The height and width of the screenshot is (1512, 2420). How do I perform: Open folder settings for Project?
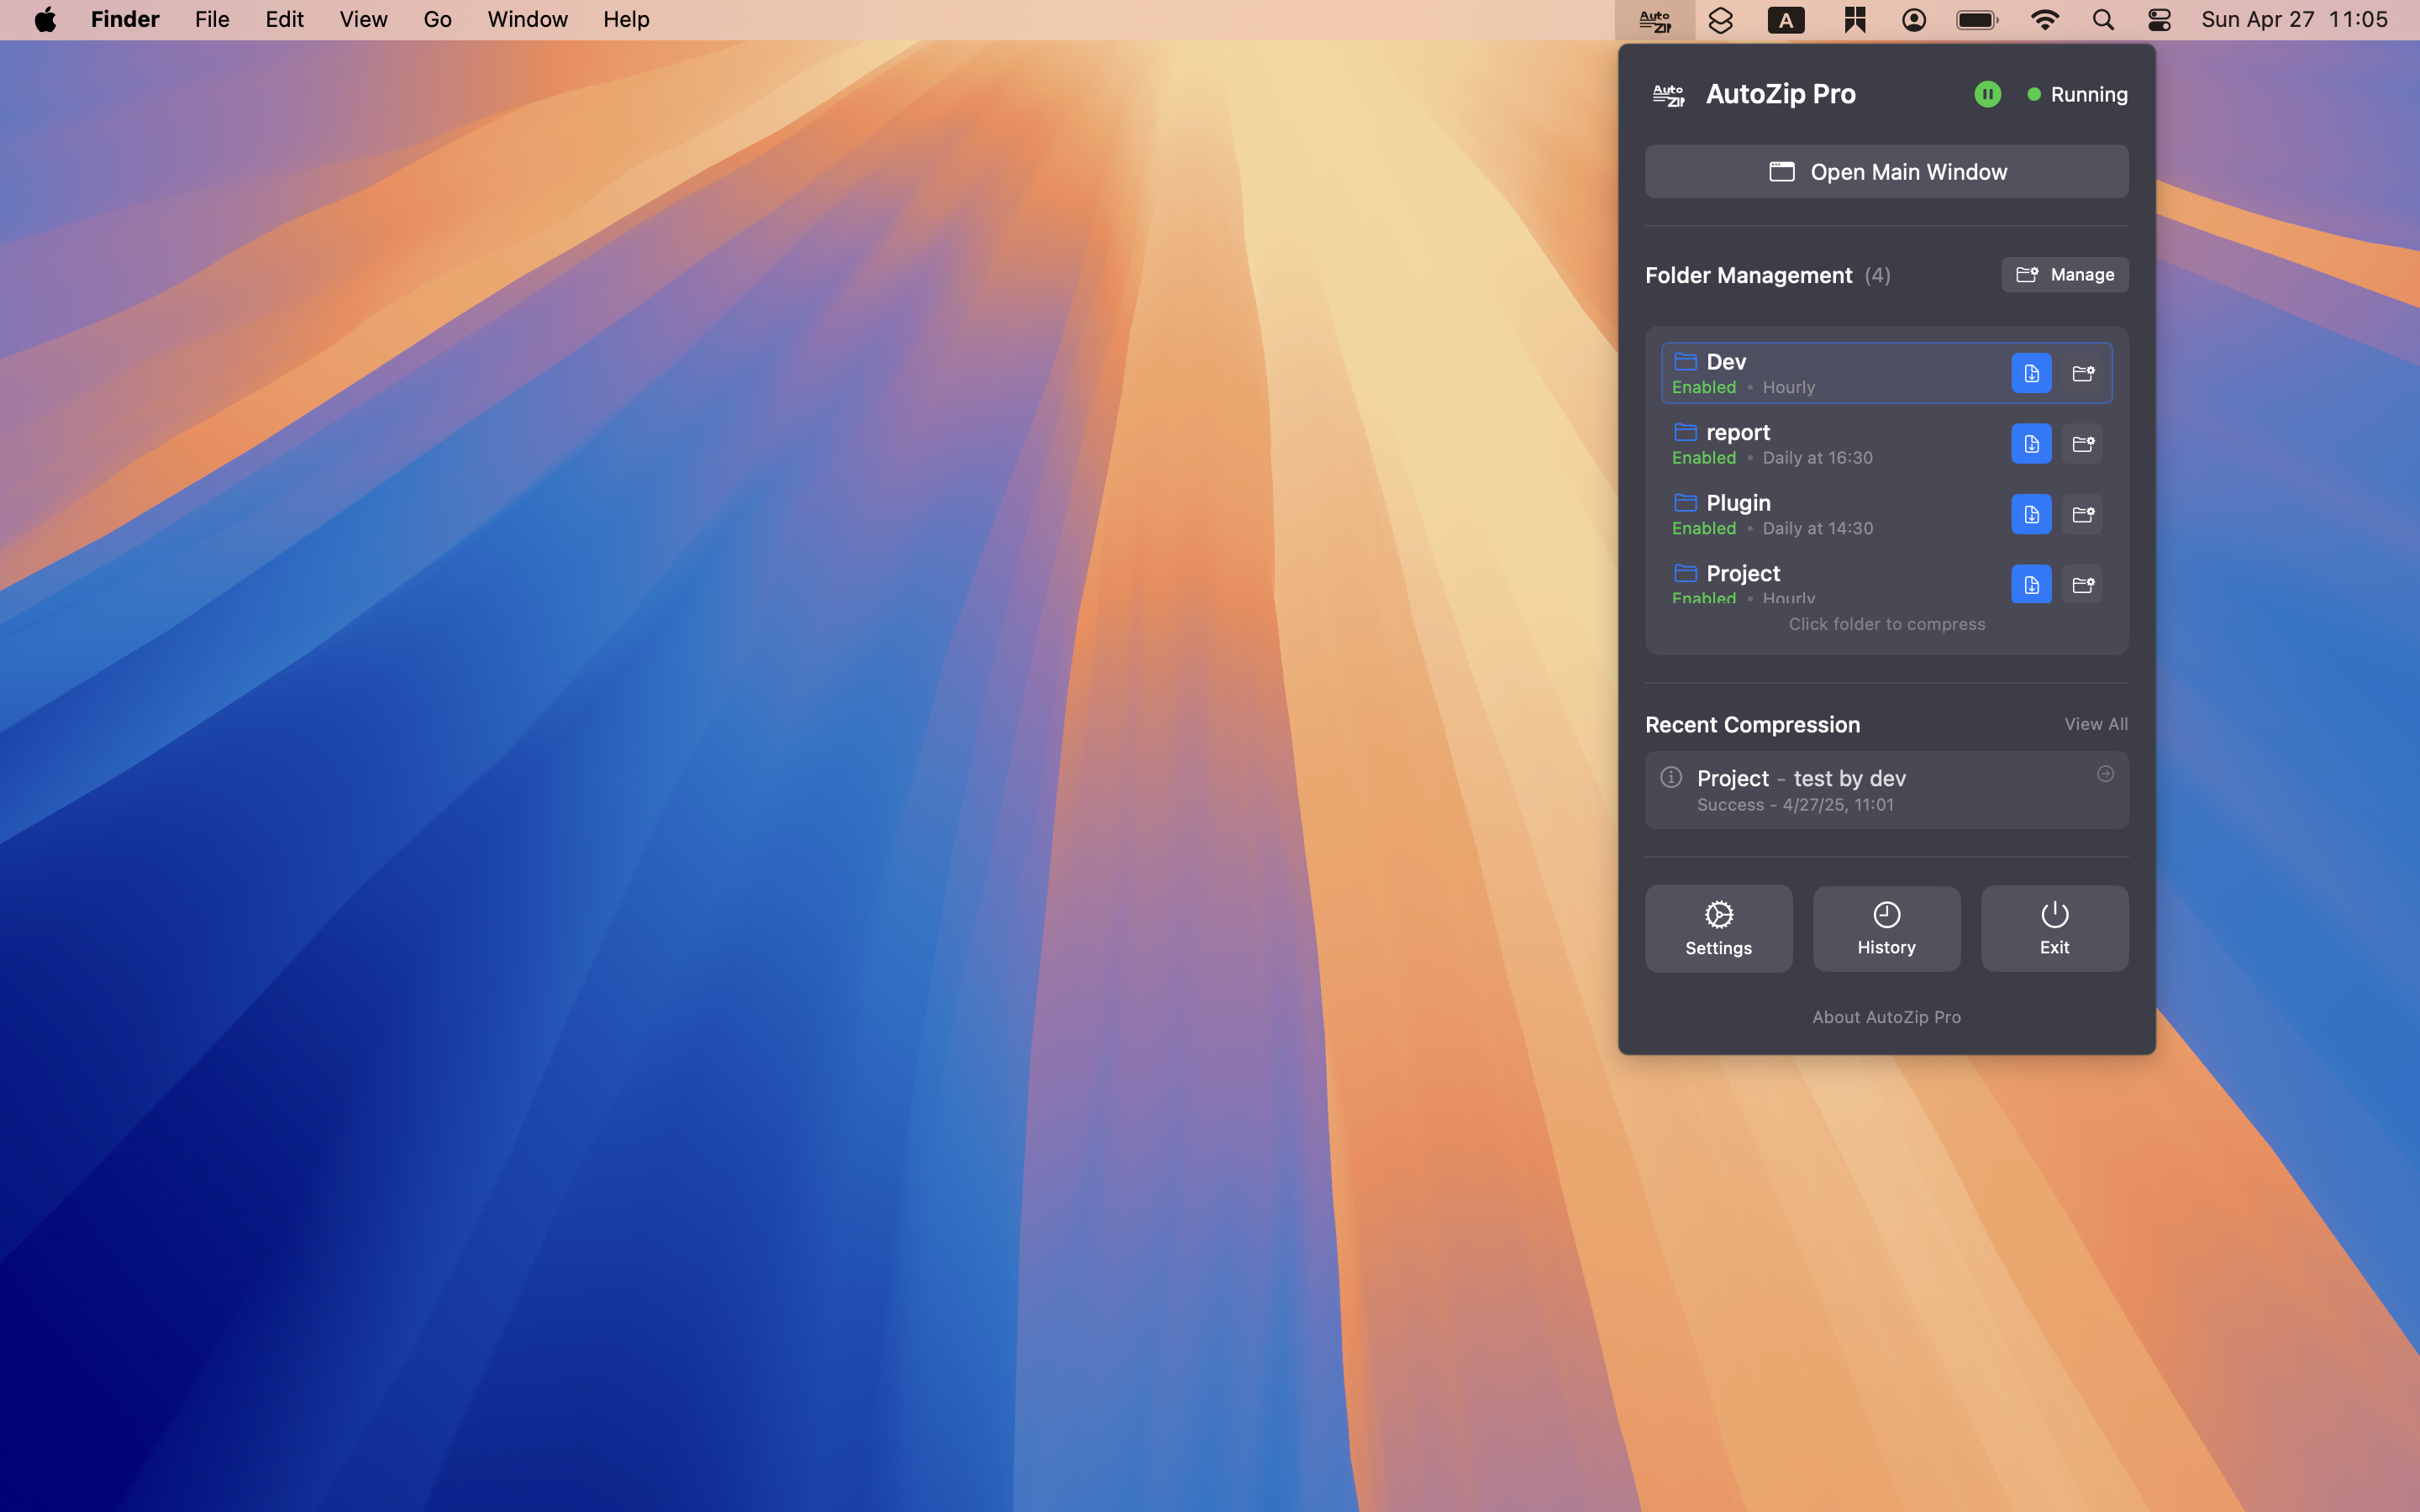pyautogui.click(x=2082, y=584)
